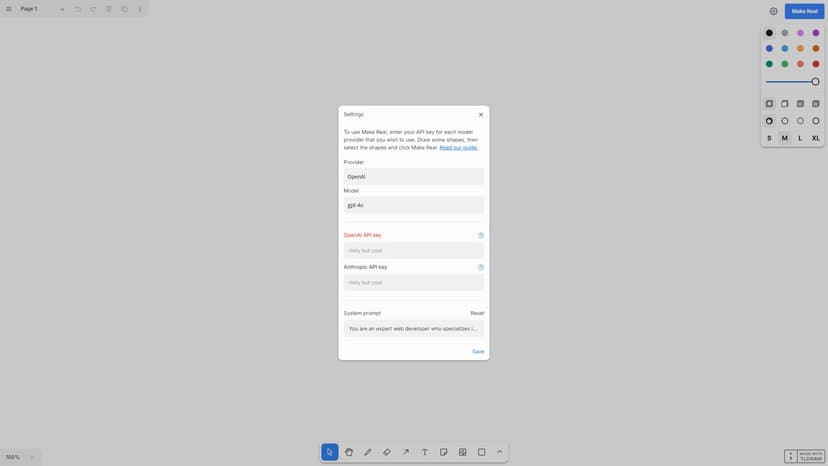
Task: Pick the orange color swatch
Action: click(816, 49)
